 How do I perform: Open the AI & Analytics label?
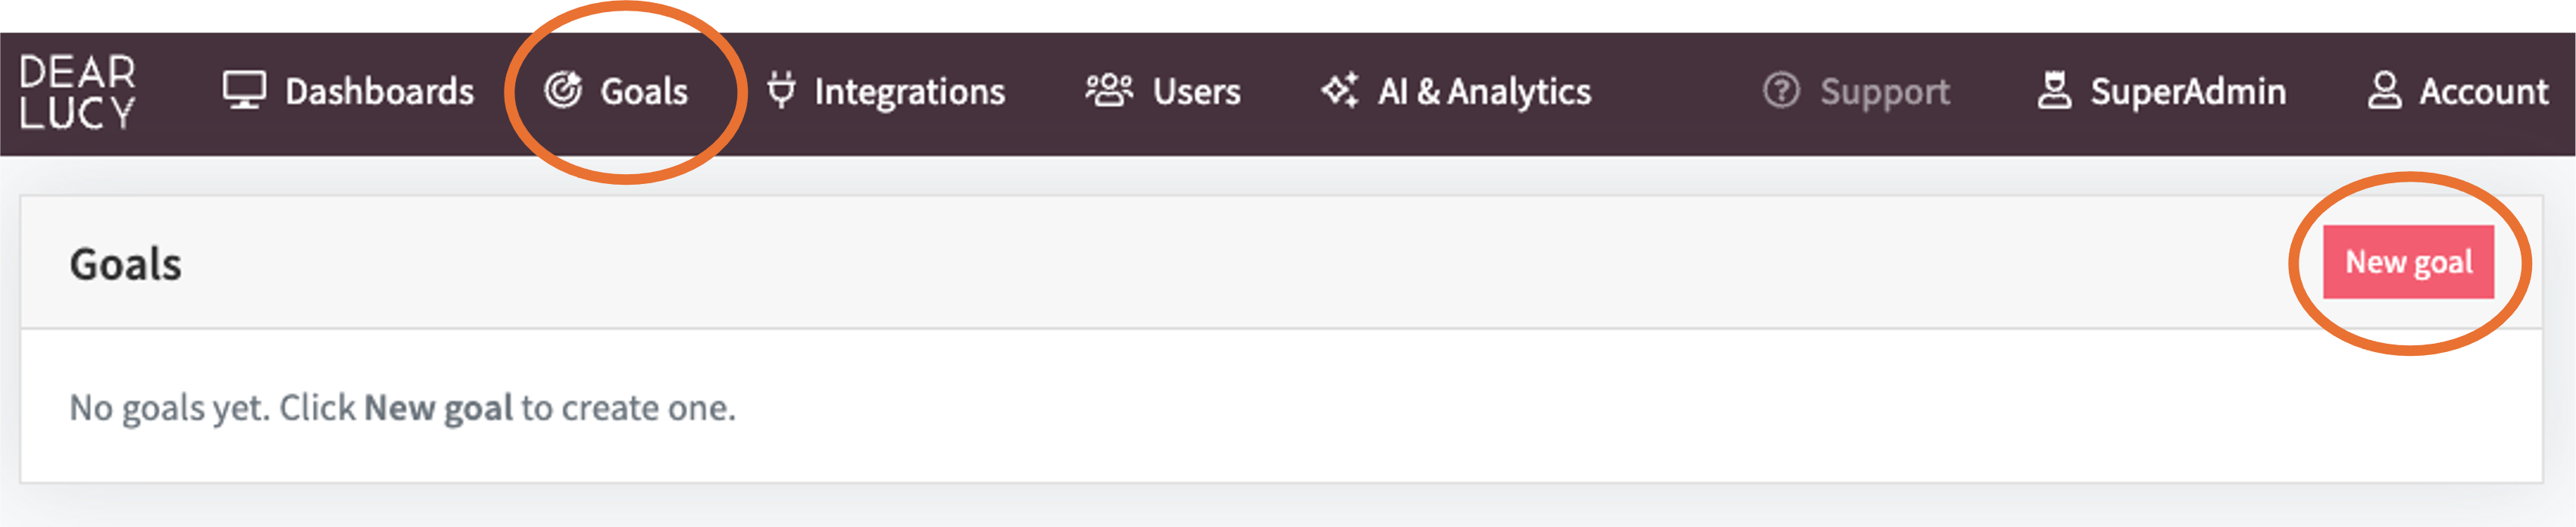click(x=1484, y=92)
